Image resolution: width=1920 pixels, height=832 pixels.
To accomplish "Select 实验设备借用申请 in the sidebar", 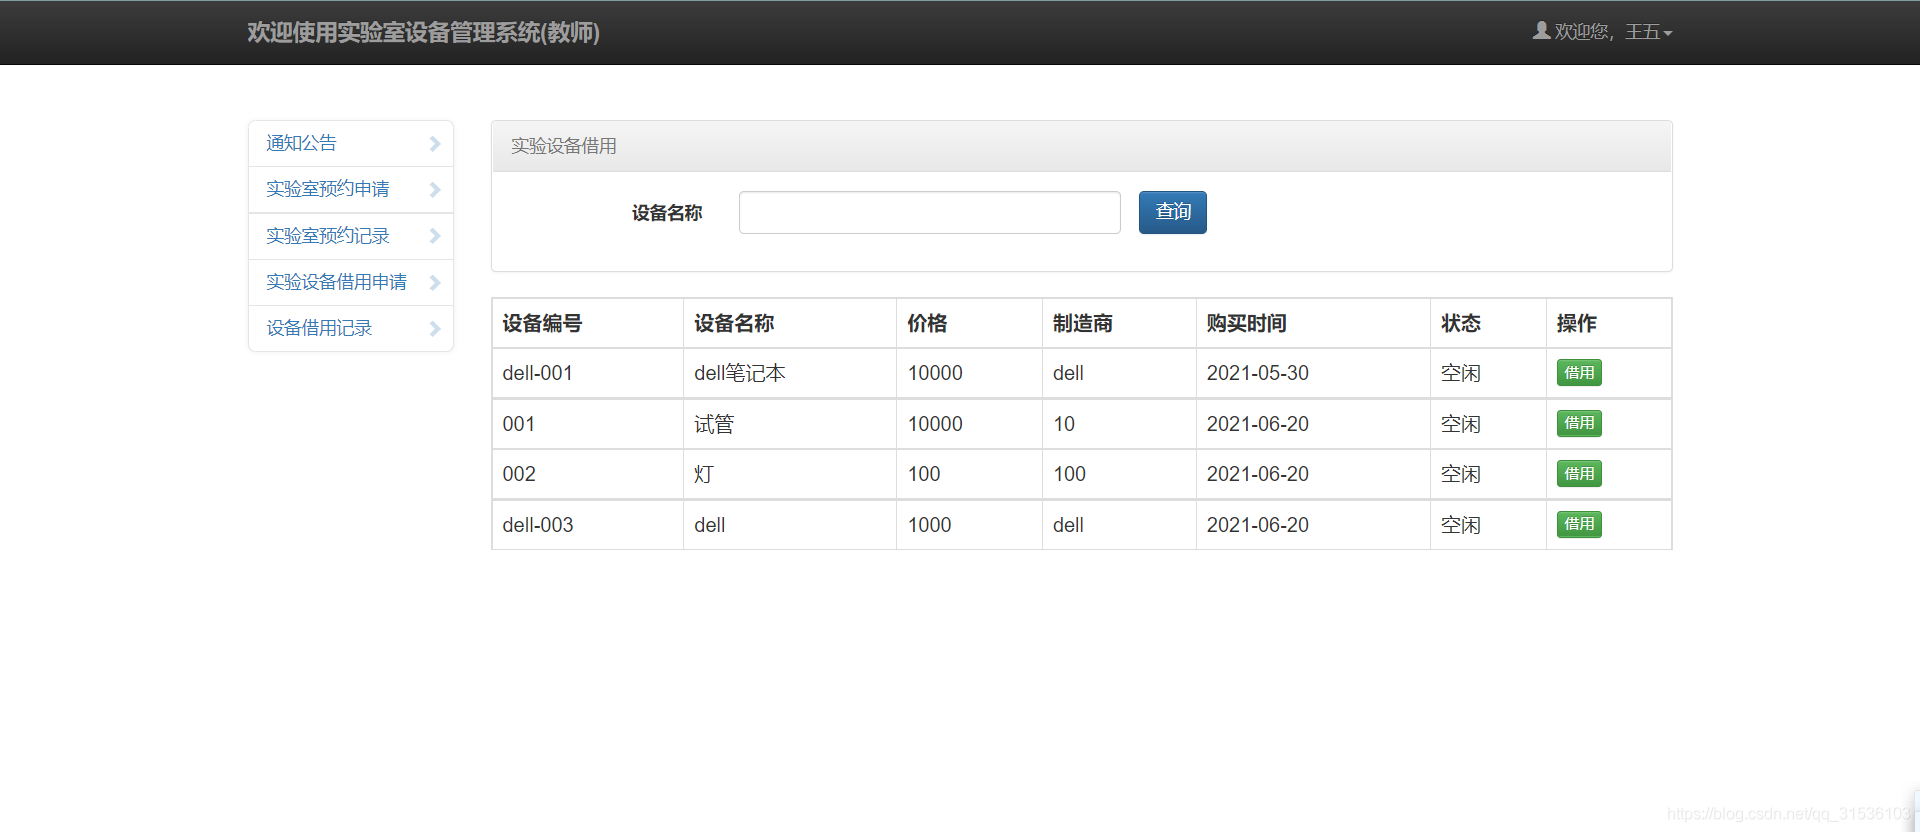I will (351, 282).
